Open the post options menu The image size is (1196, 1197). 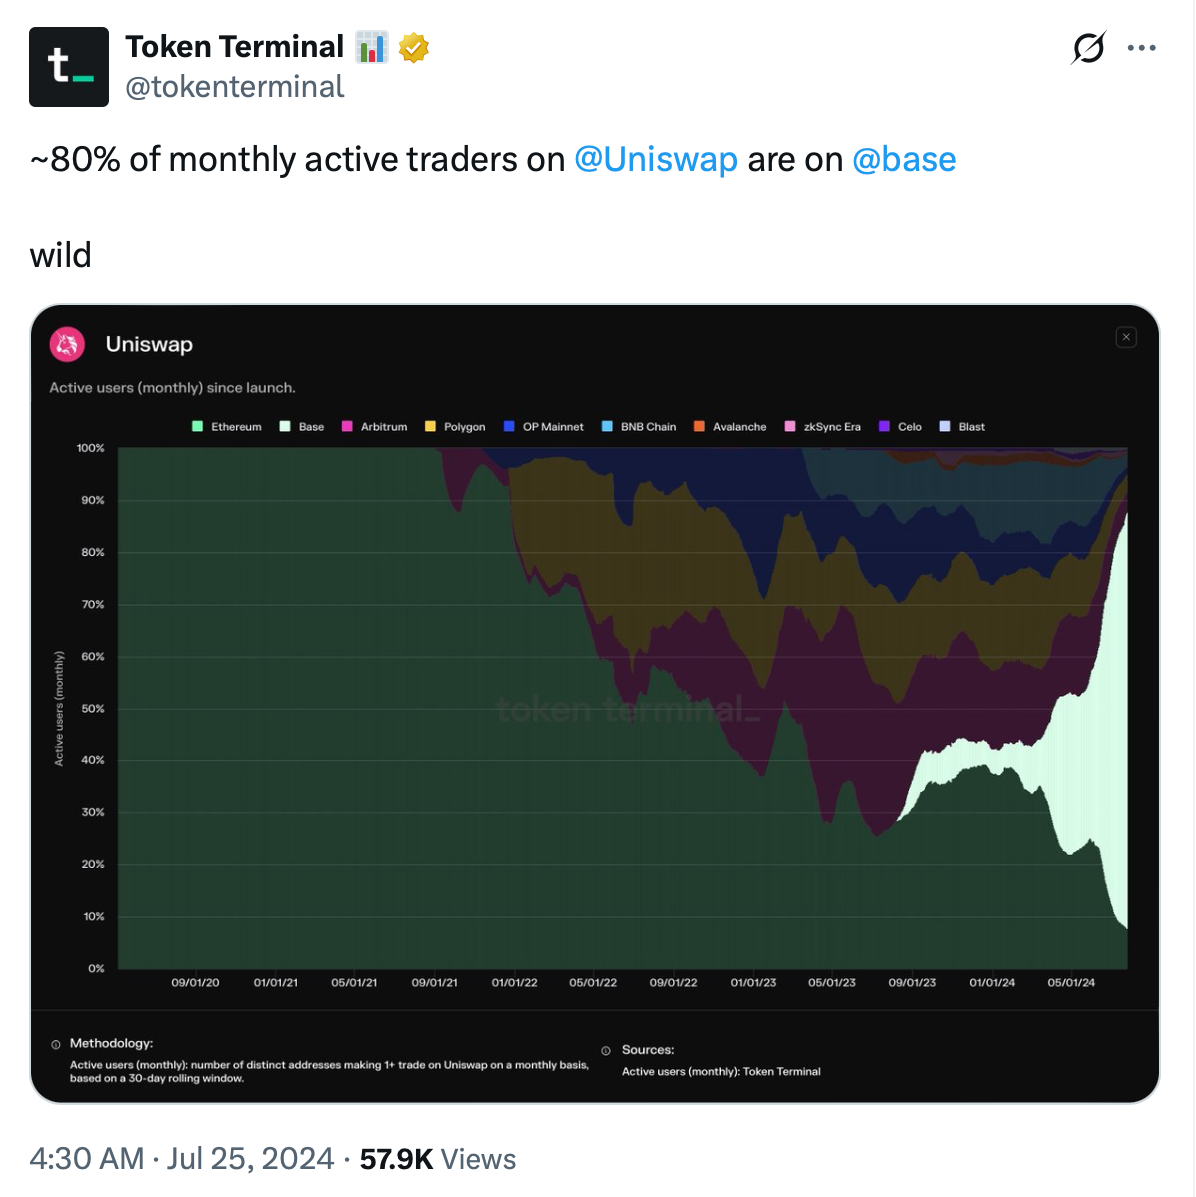(x=1142, y=47)
